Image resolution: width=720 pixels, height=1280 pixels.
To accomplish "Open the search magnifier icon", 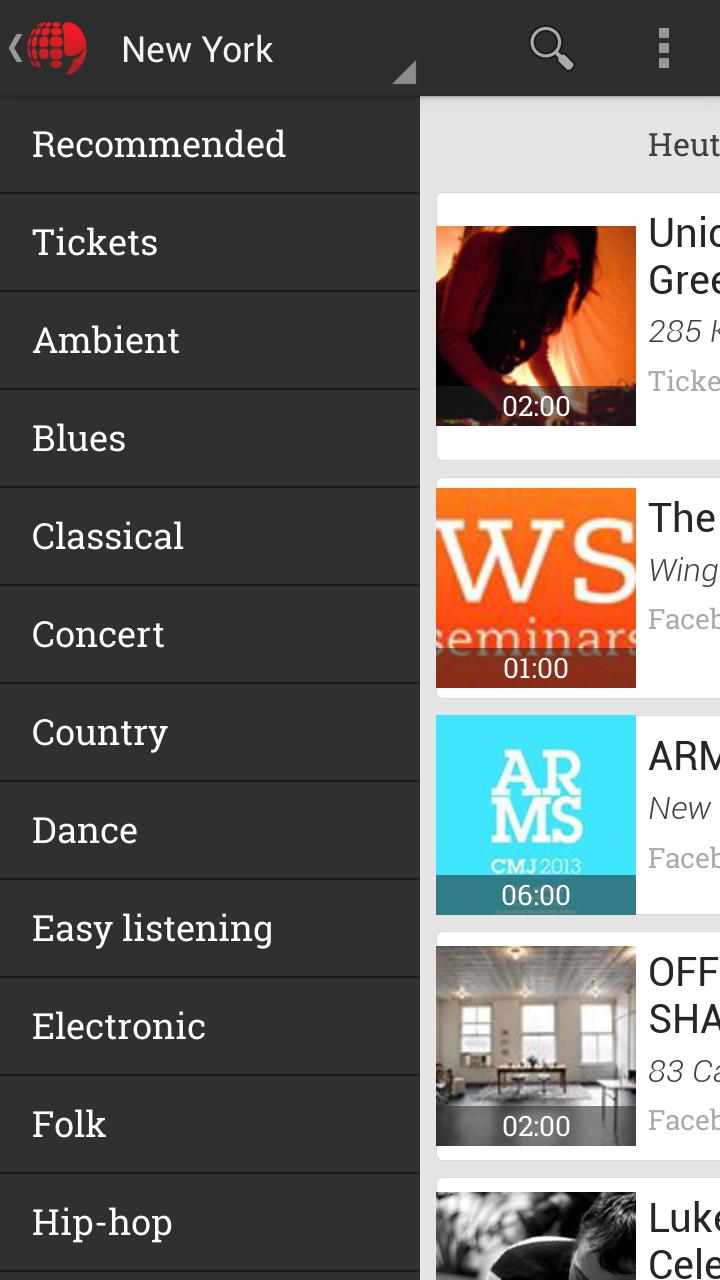I will point(551,48).
